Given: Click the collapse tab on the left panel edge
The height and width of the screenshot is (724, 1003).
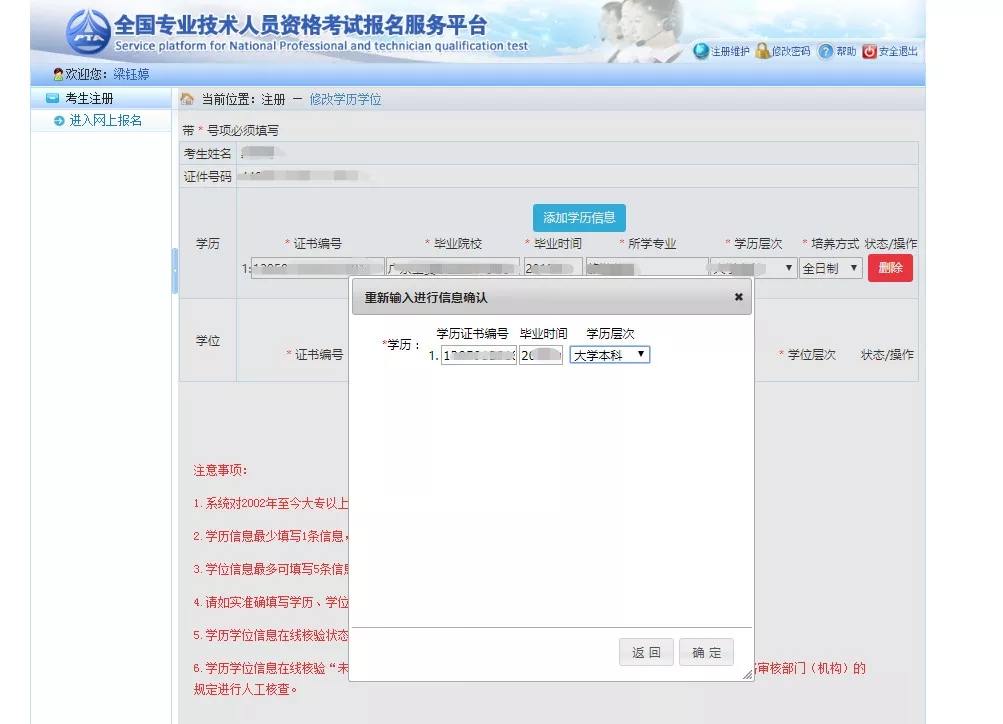Looking at the screenshot, I should pyautogui.click(x=175, y=270).
